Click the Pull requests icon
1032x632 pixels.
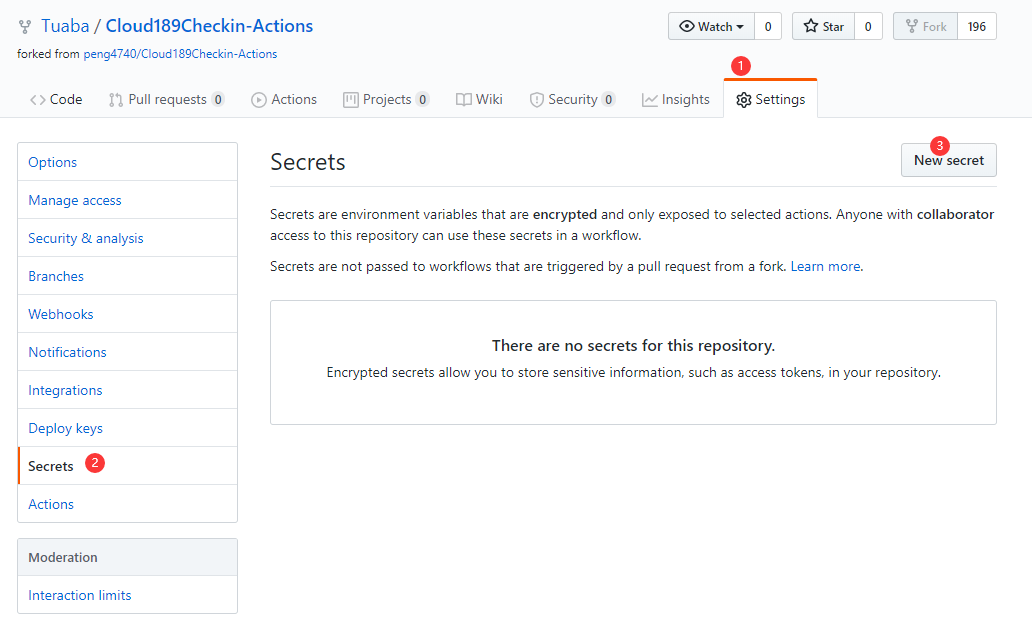pyautogui.click(x=116, y=100)
